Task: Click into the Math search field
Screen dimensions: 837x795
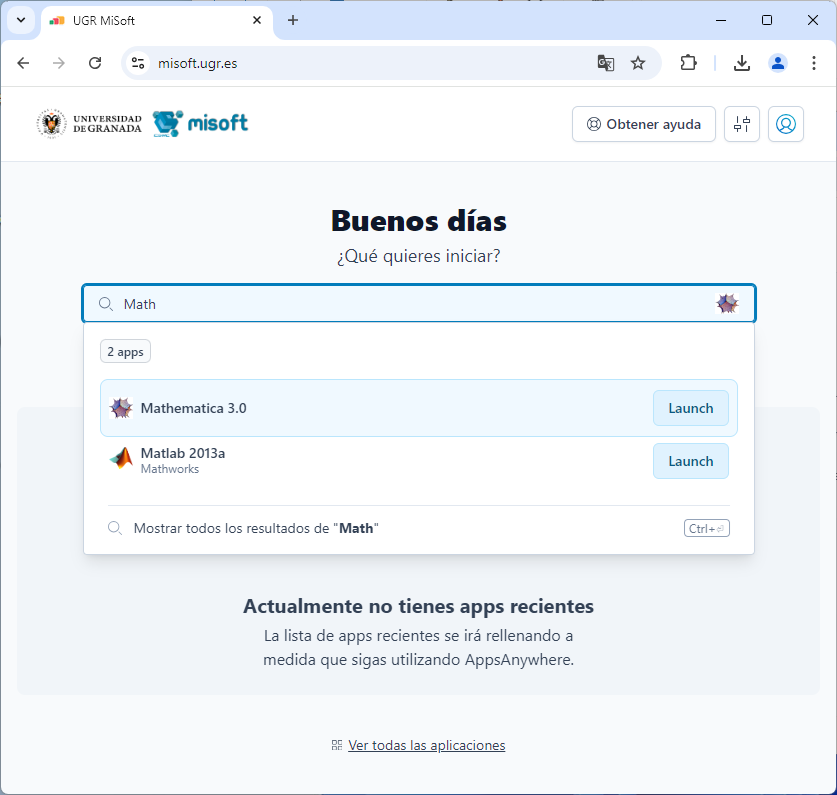Action: click(418, 303)
